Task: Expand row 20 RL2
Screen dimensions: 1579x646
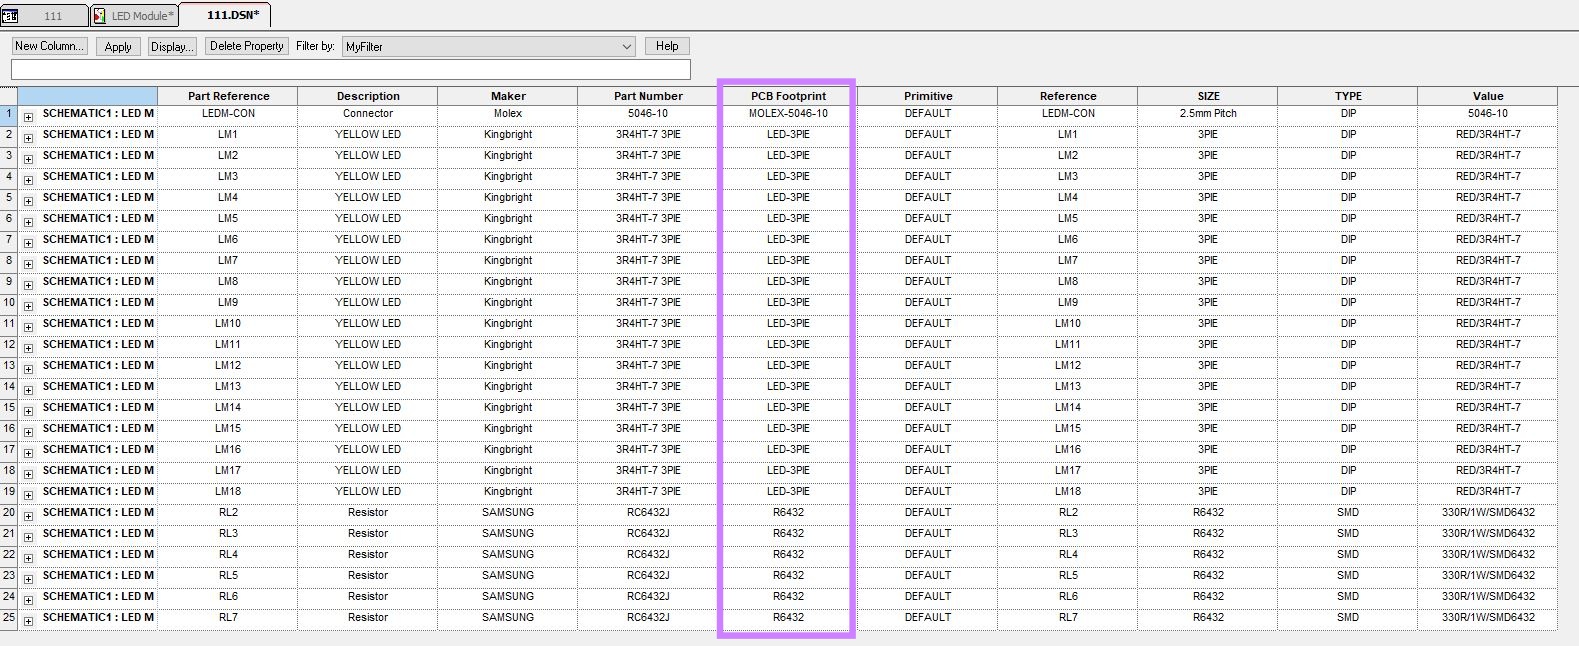Action: (x=28, y=516)
